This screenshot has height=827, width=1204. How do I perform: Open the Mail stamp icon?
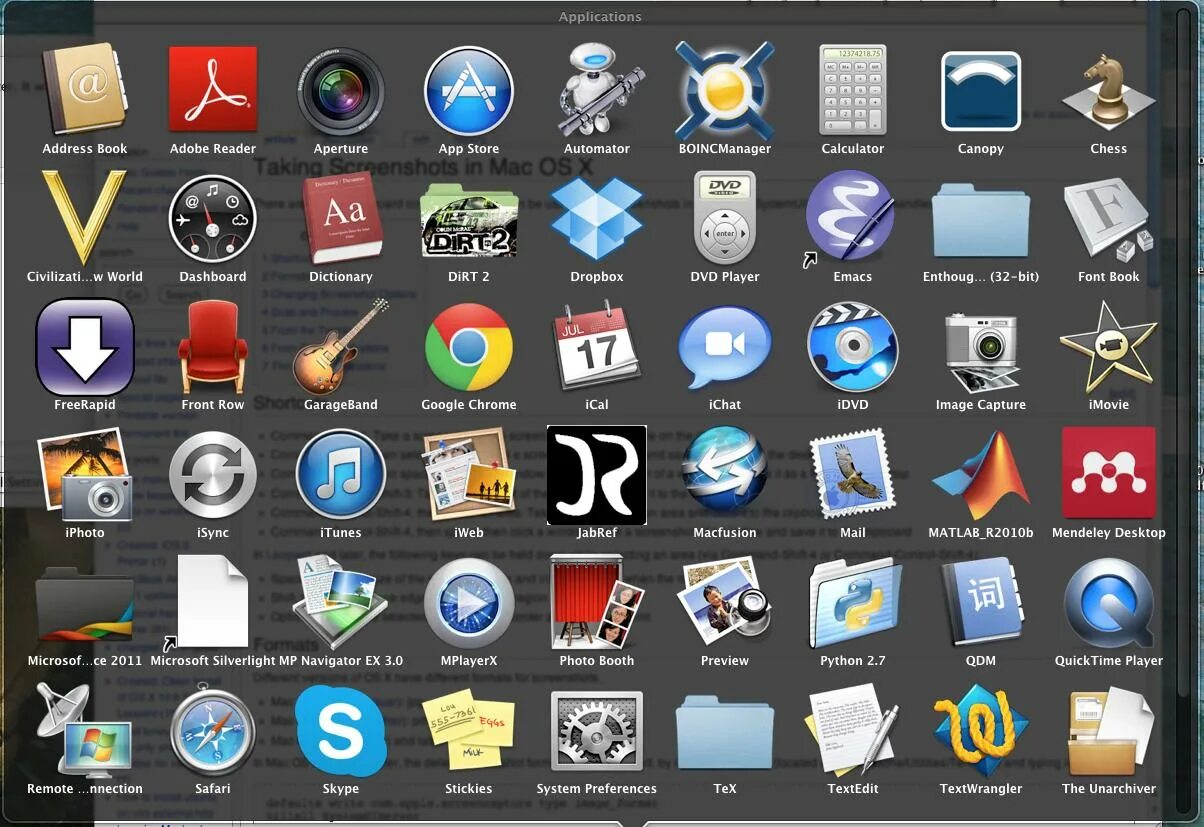(x=853, y=475)
